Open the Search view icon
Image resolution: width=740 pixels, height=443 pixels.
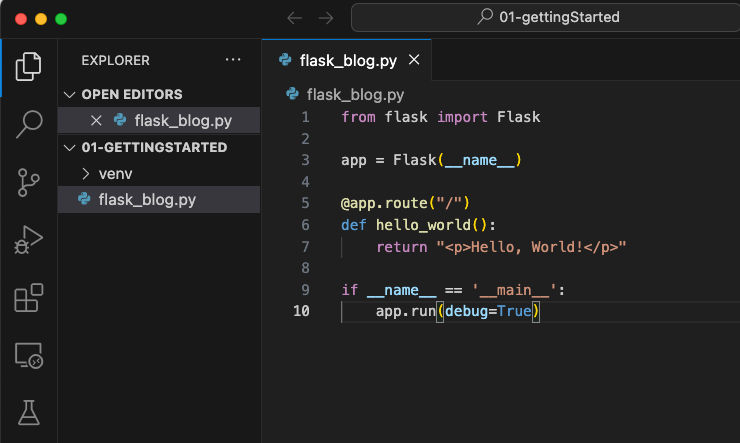(29, 124)
